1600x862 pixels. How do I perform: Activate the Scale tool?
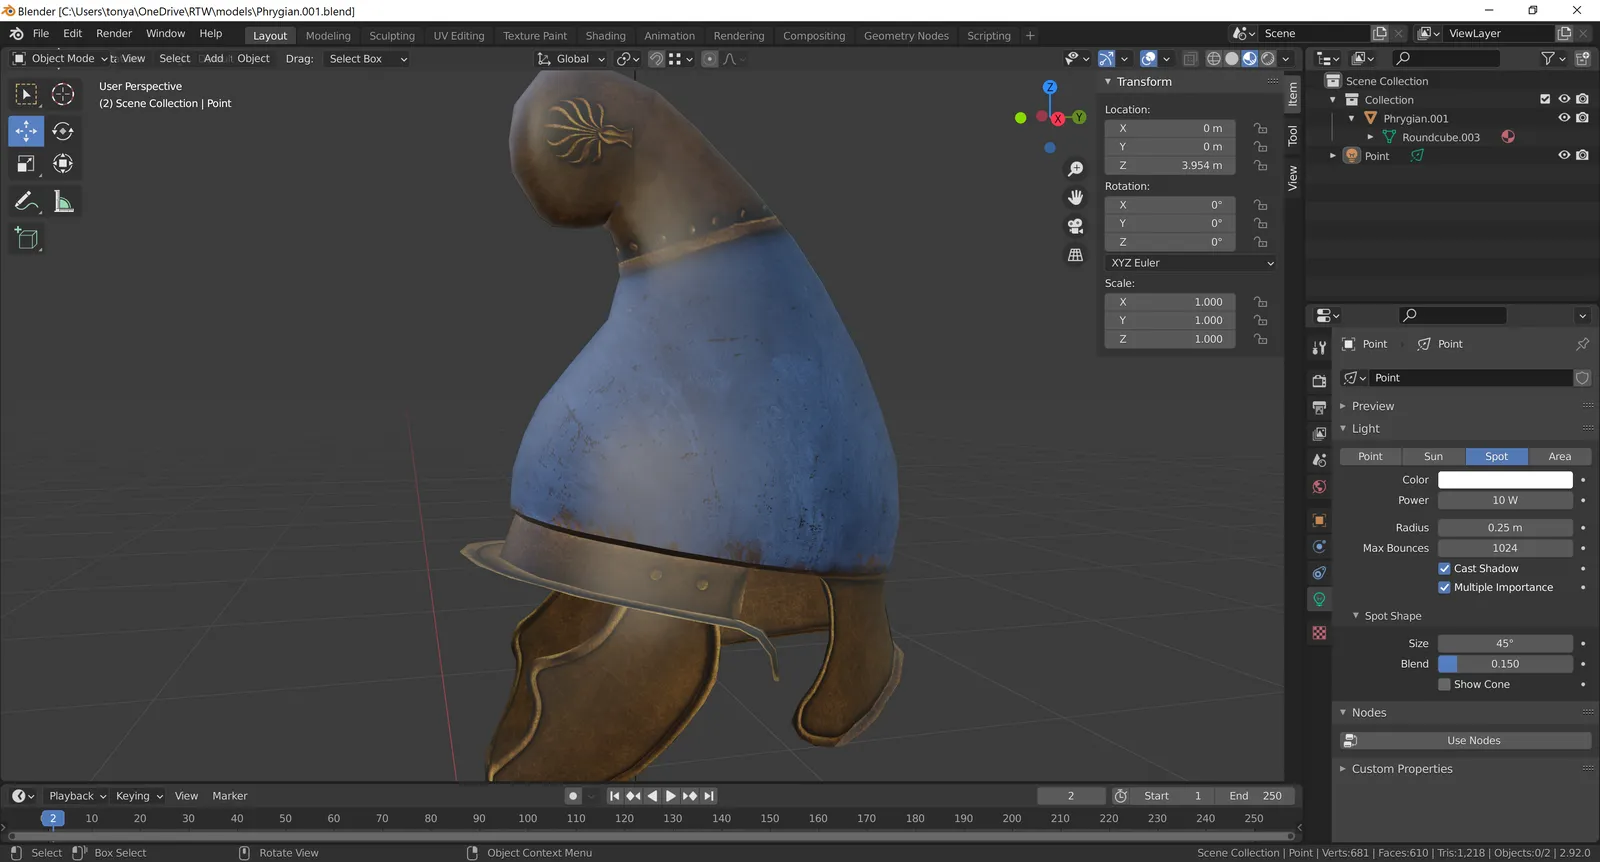pyautogui.click(x=26, y=164)
